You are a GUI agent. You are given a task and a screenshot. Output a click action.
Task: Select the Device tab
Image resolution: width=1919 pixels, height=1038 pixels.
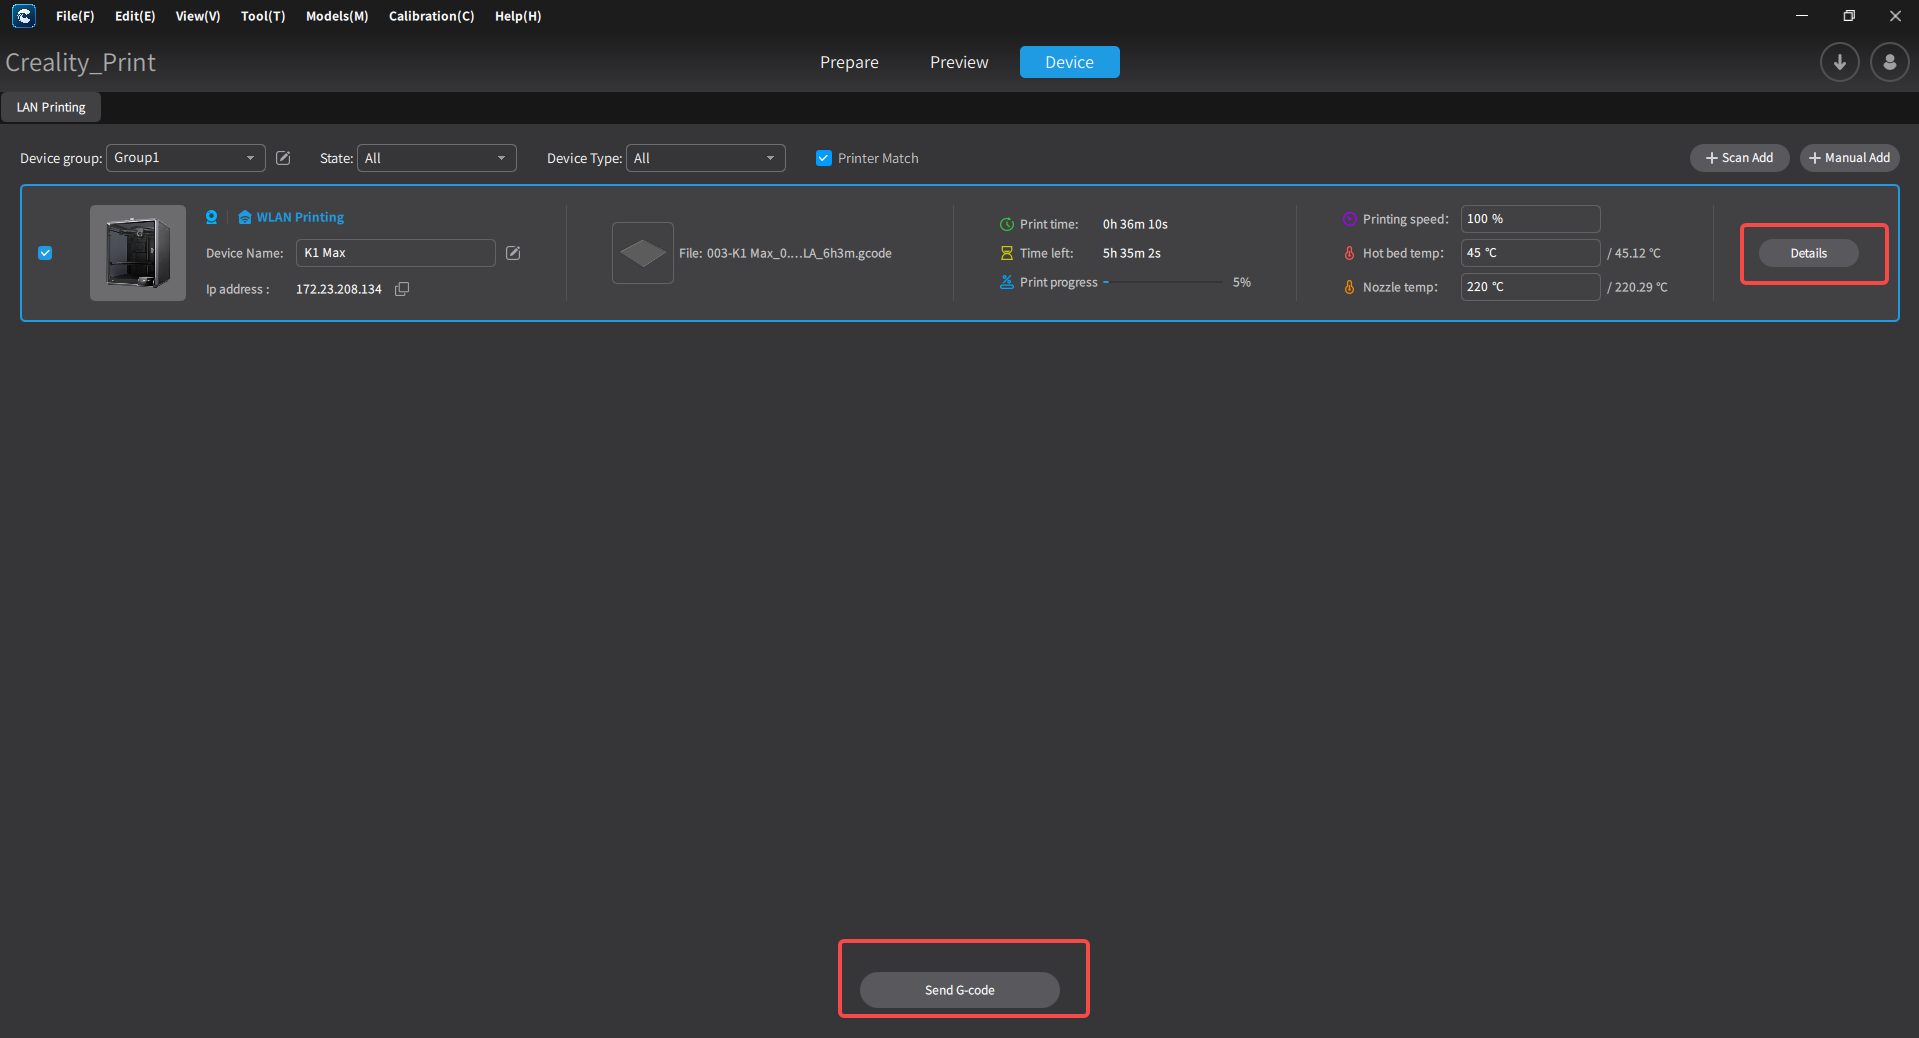(x=1069, y=62)
